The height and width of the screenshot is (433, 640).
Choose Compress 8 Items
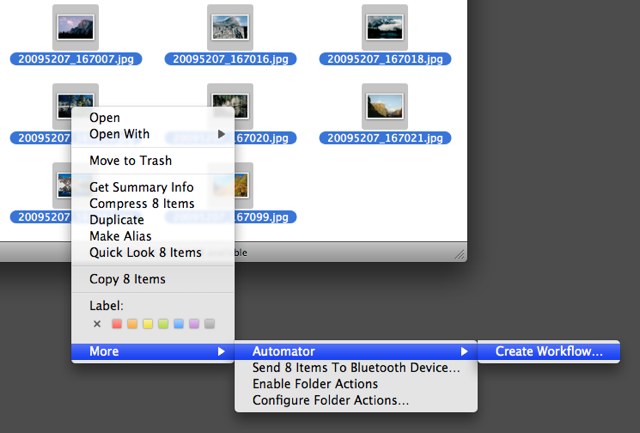(141, 203)
